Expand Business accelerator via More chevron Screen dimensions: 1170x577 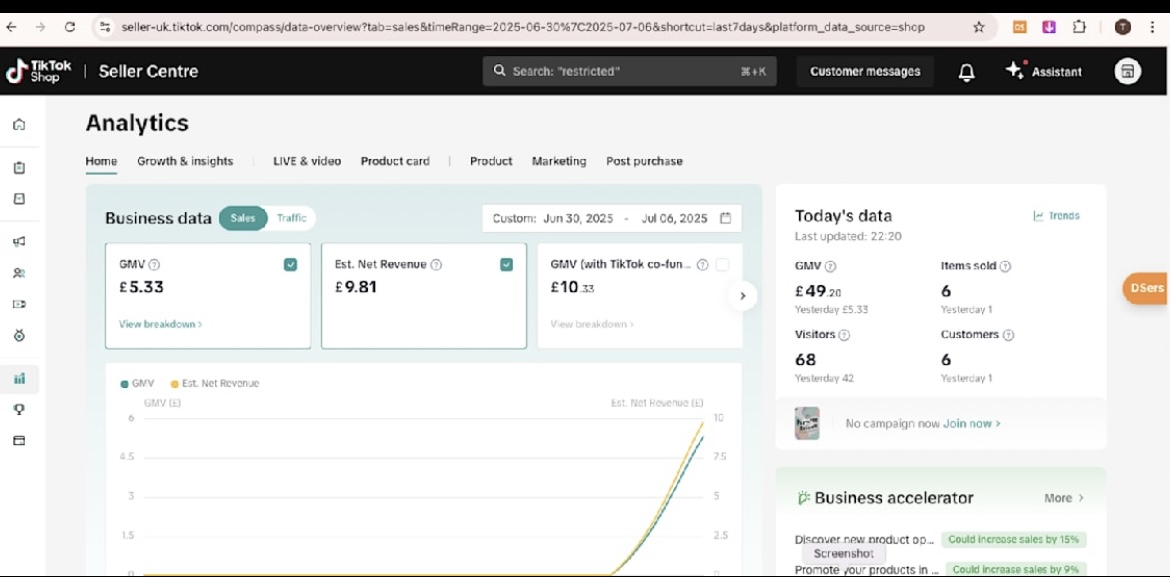[1064, 498]
